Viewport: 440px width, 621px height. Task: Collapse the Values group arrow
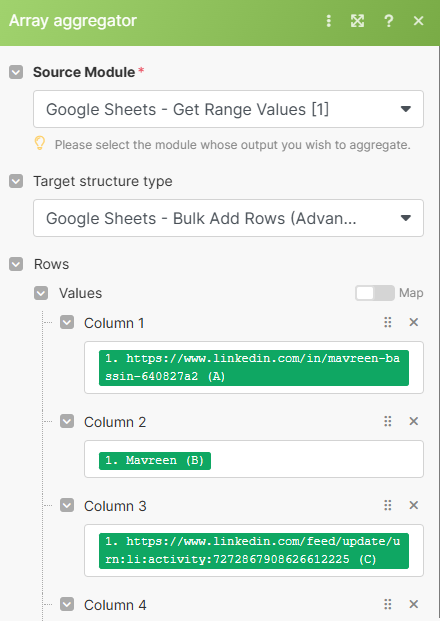coord(41,293)
